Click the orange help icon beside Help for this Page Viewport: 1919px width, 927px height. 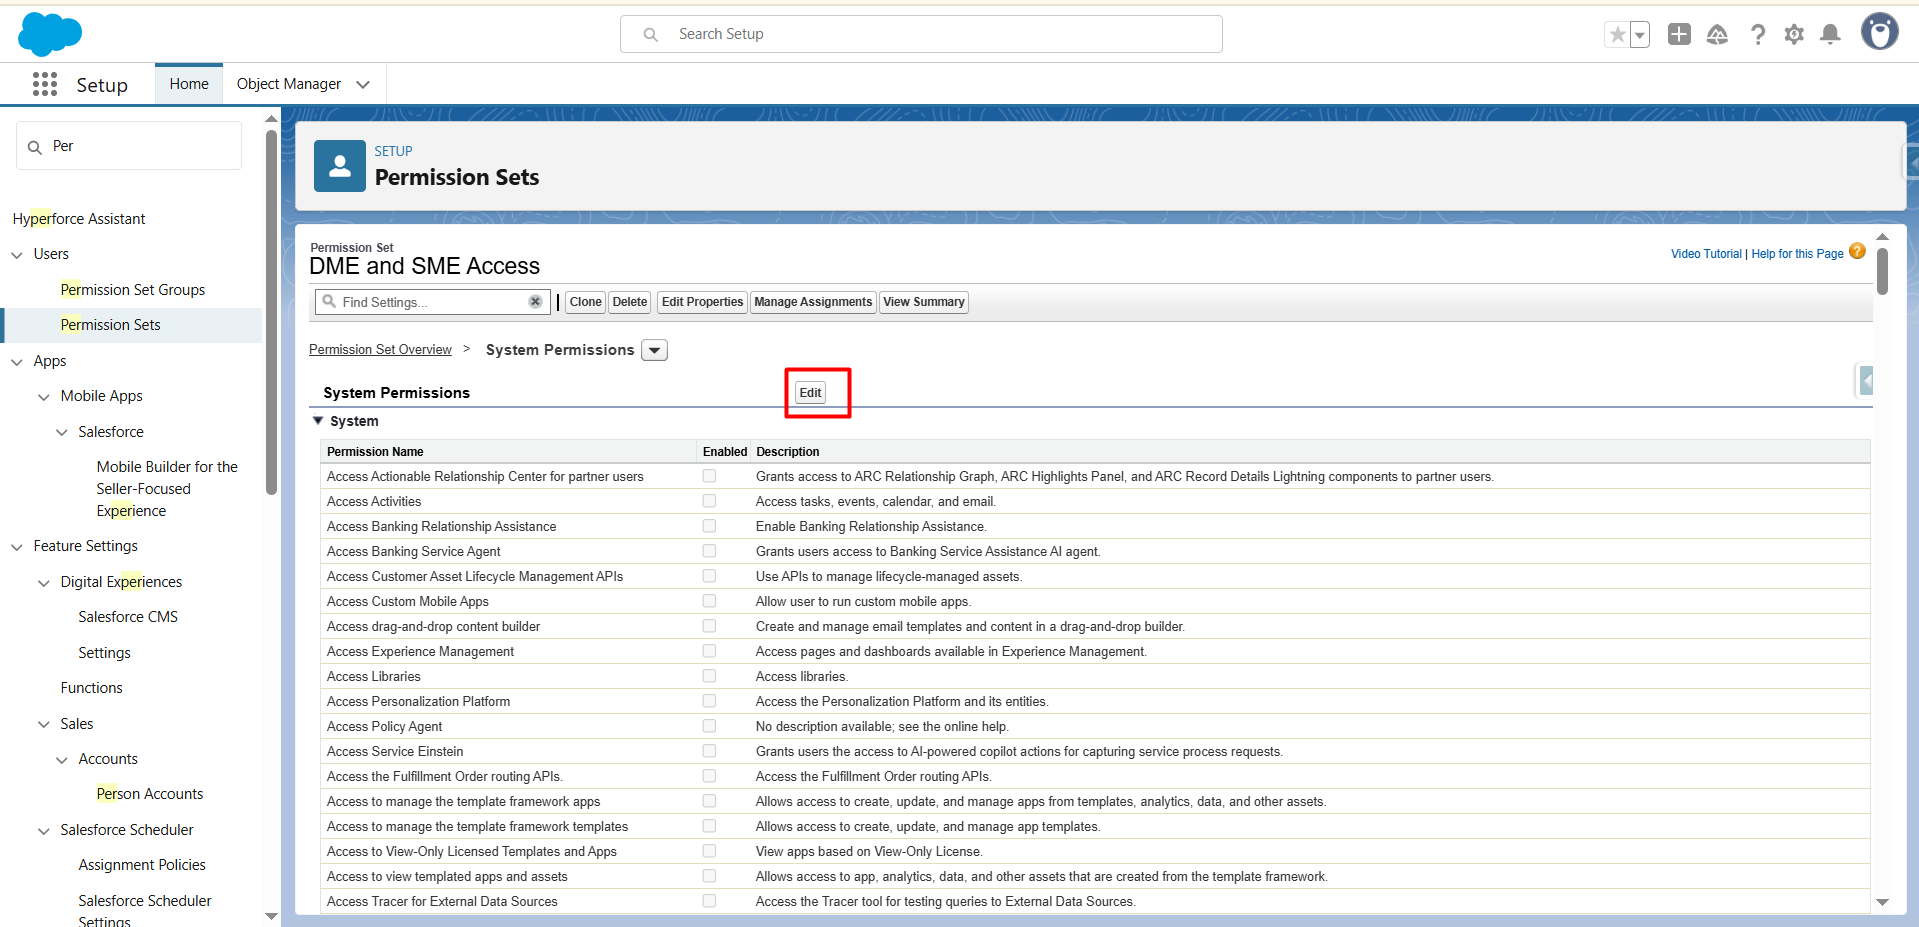point(1857,252)
